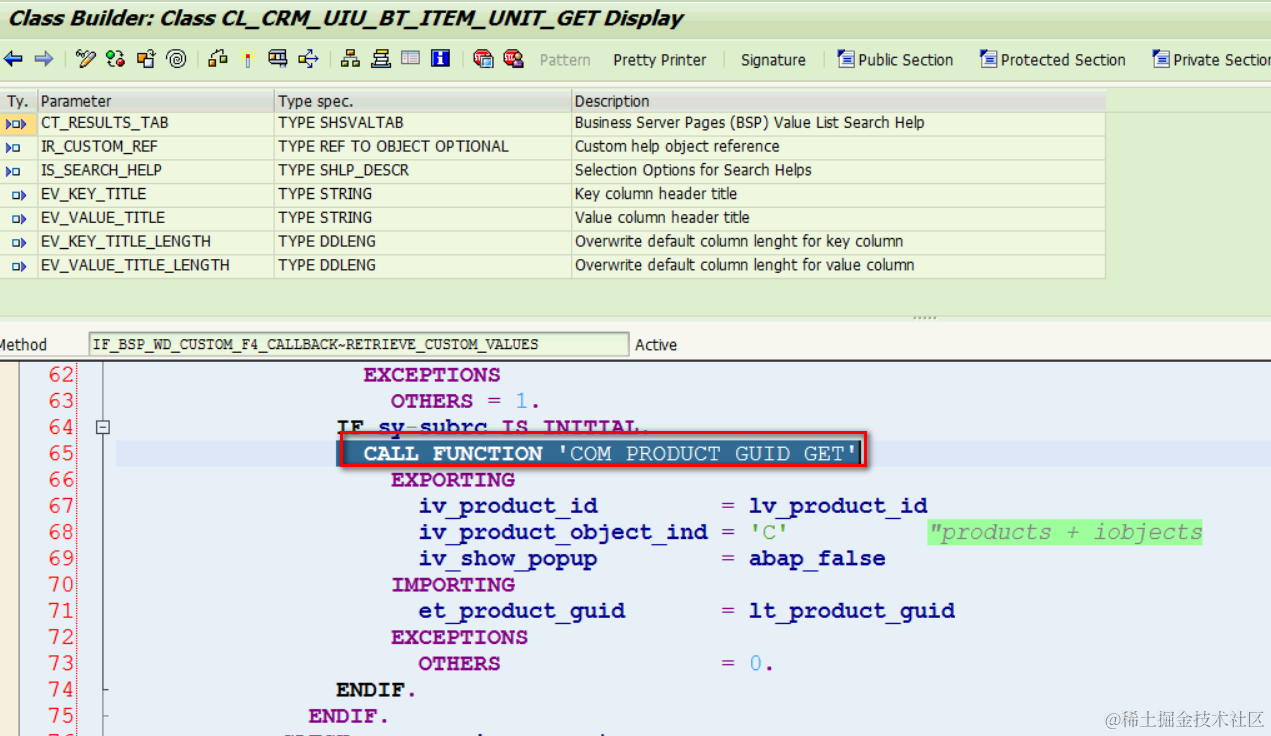
Task: Set external breakpoint stop-sign with user icon
Action: point(513,59)
